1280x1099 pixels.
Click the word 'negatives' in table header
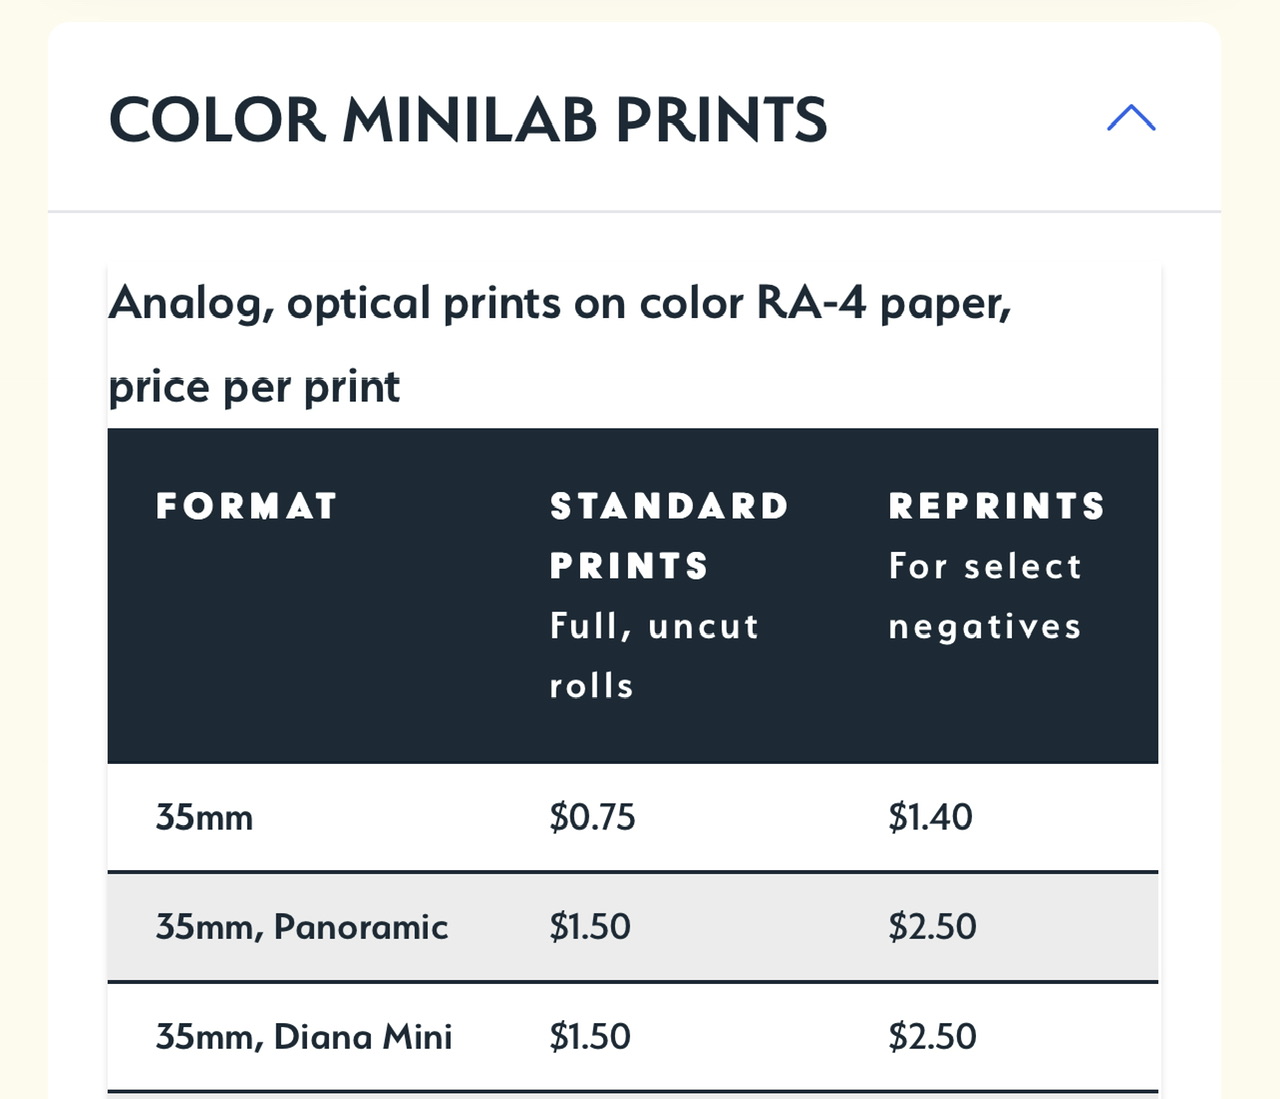(x=985, y=626)
